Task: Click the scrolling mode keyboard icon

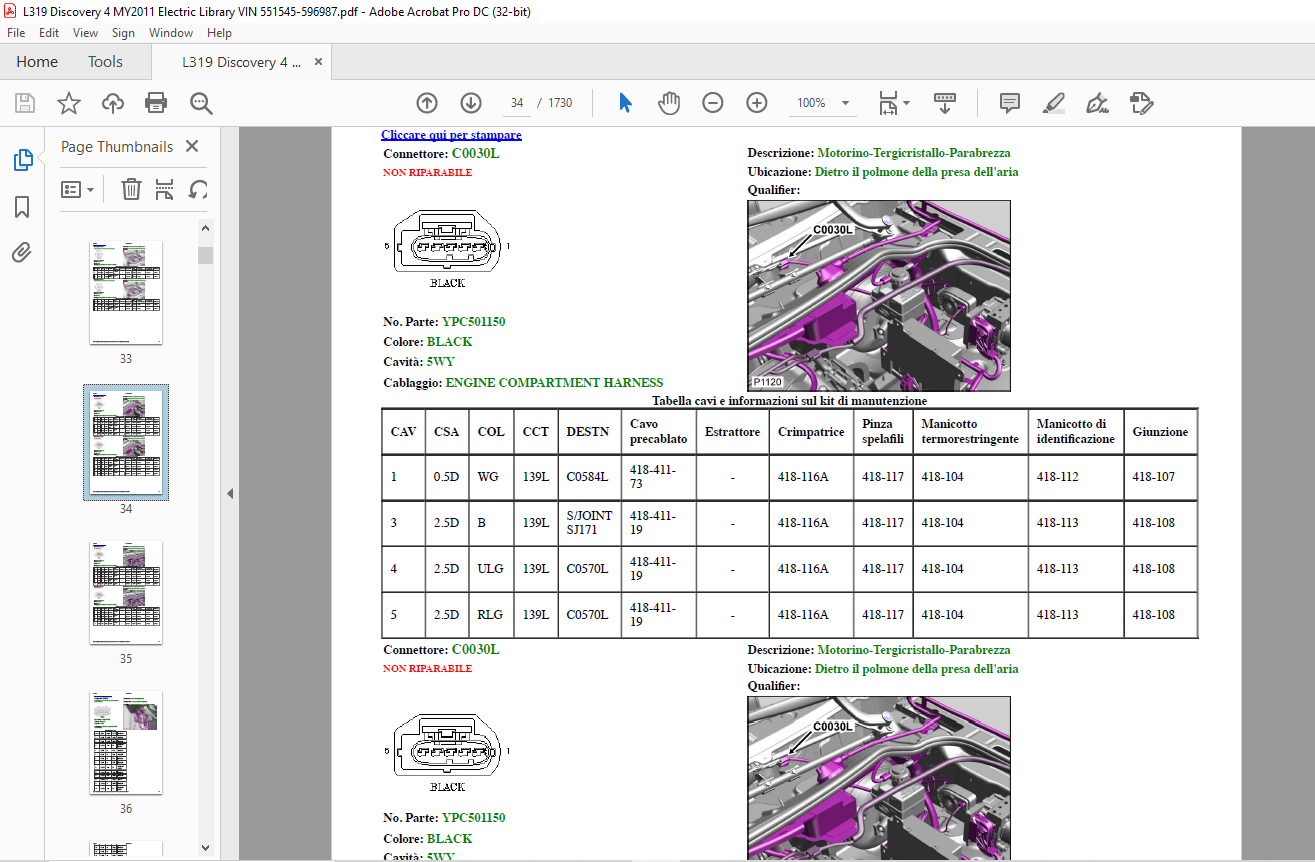Action: (x=945, y=103)
